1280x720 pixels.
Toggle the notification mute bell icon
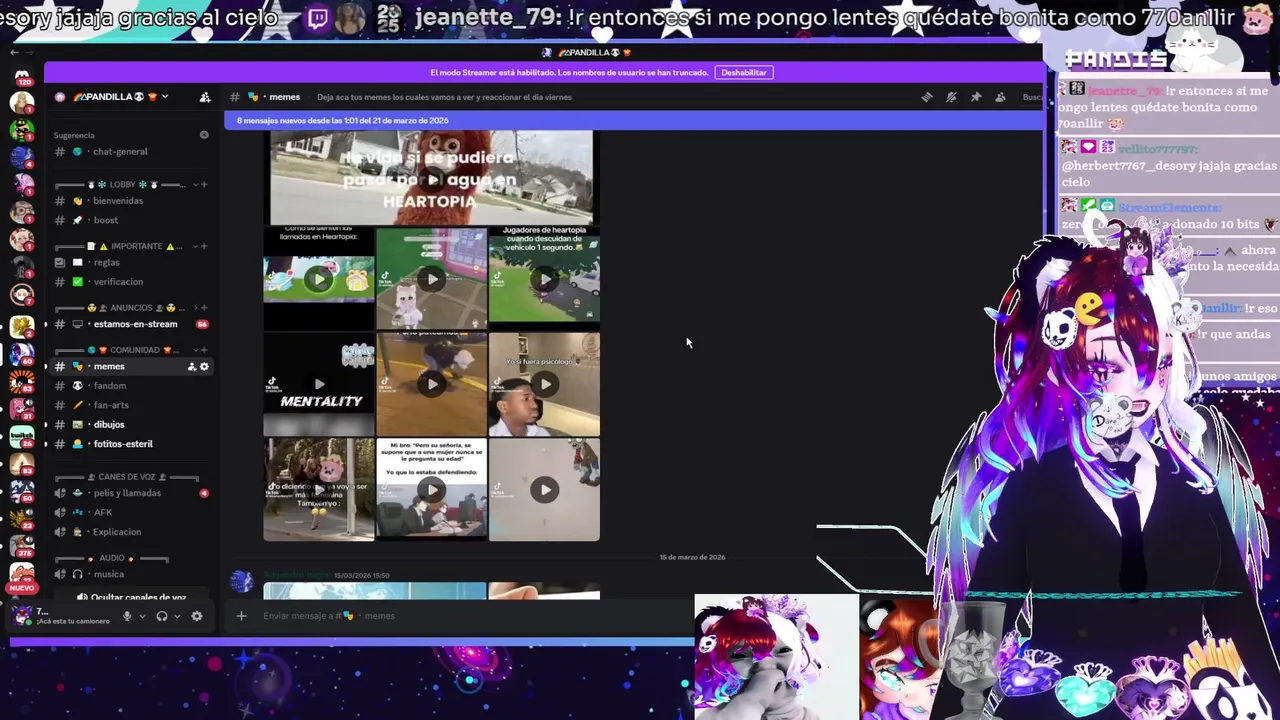click(x=951, y=97)
